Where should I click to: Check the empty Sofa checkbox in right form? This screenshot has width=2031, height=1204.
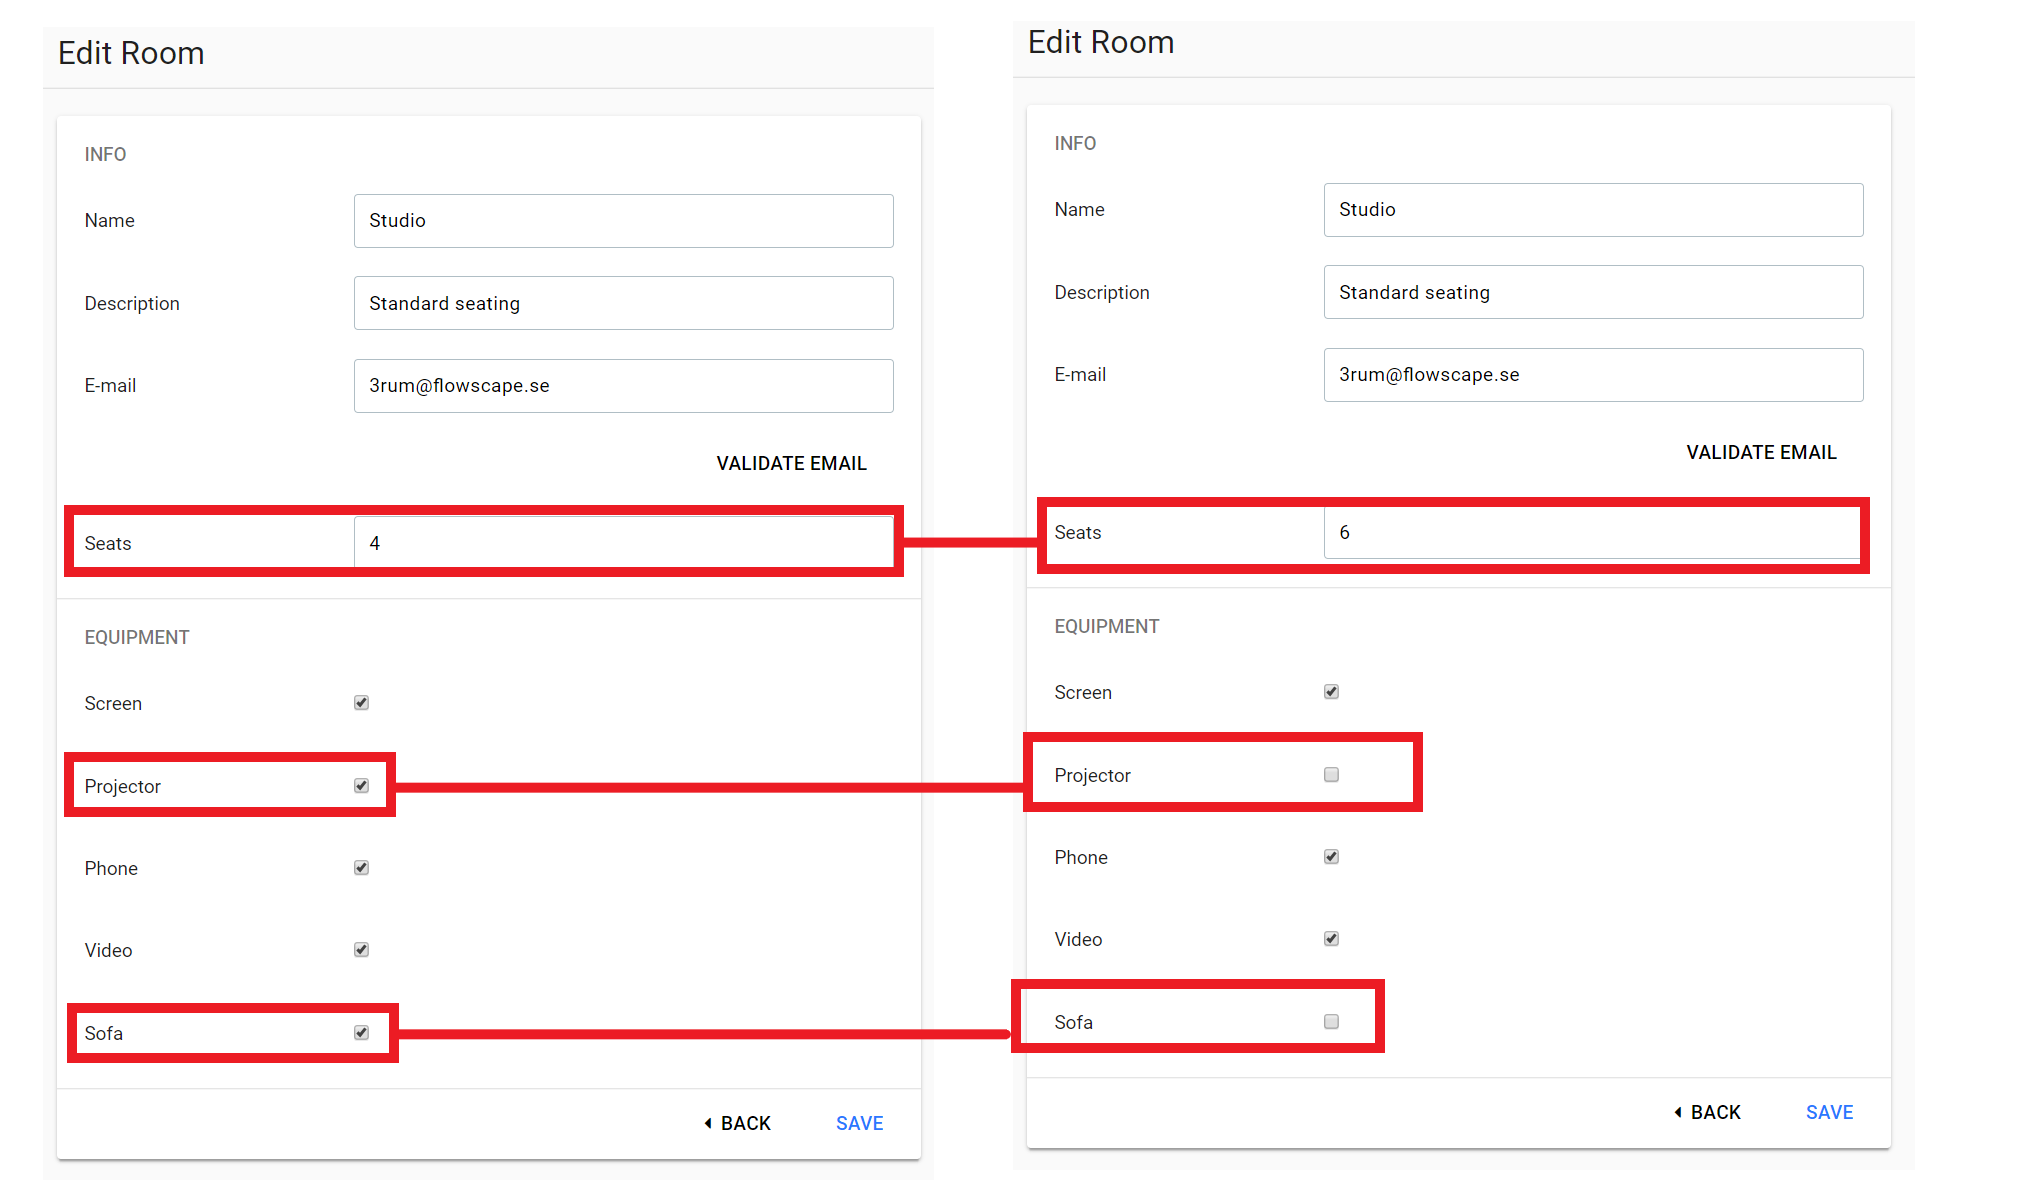tap(1331, 1022)
